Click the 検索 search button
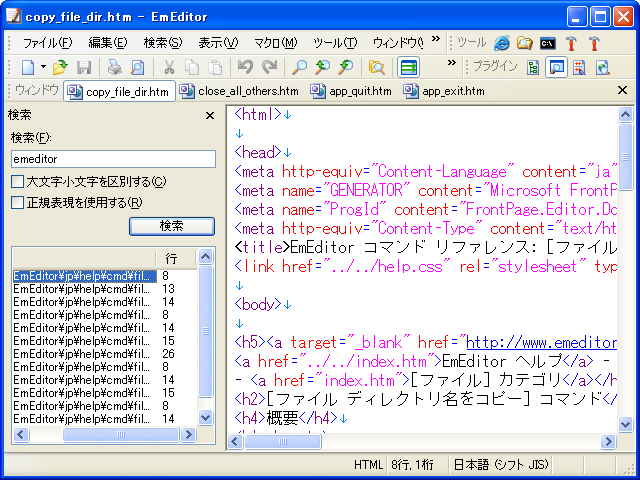 click(x=172, y=226)
